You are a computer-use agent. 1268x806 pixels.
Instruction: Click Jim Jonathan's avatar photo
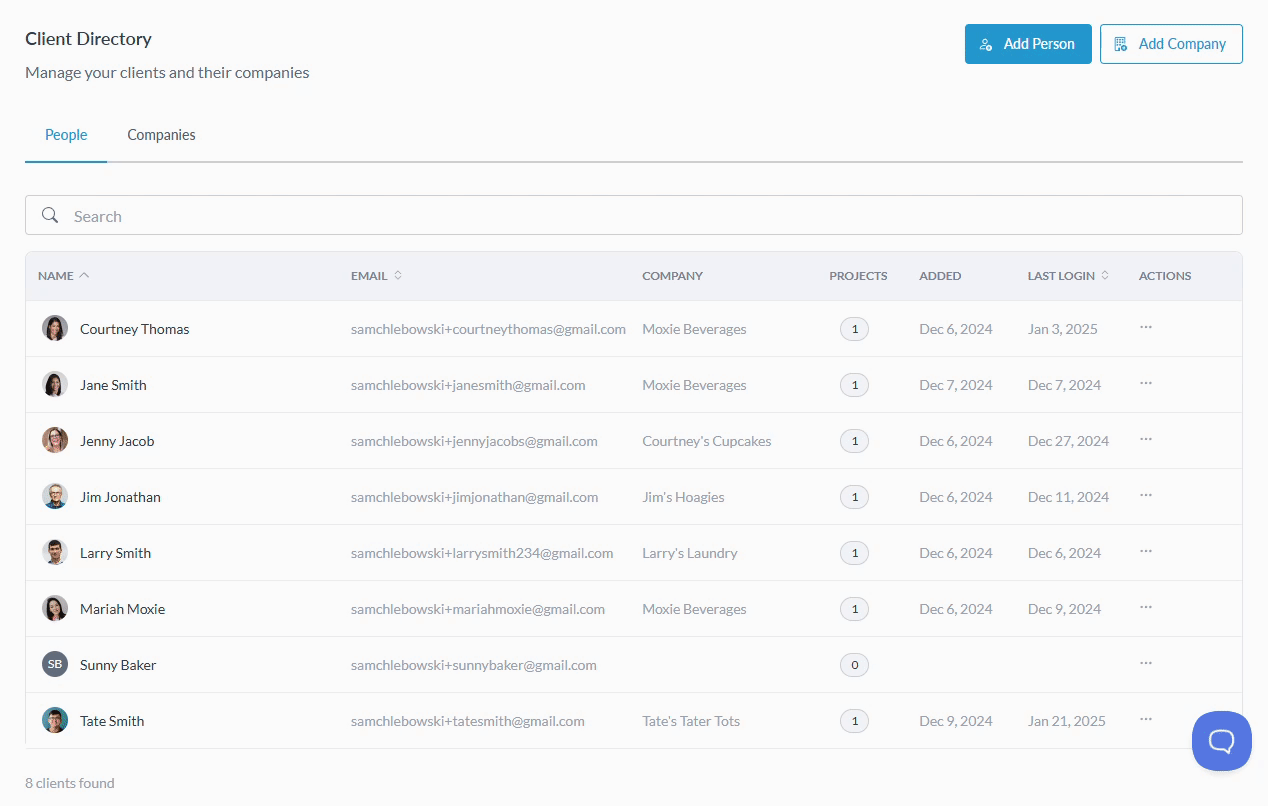[55, 497]
